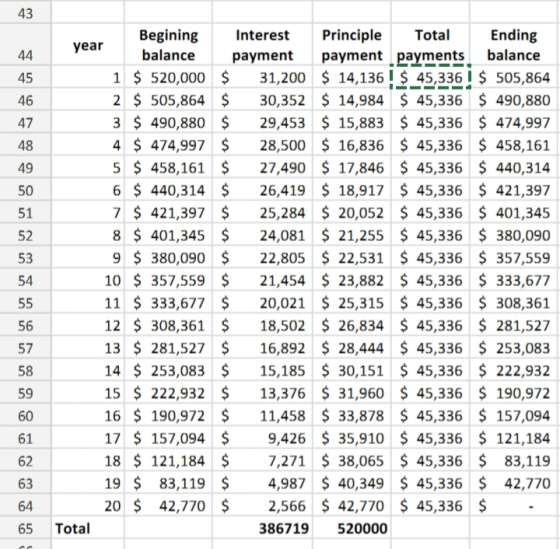Viewport: 560px width, 549px height.
Task: Select year 20 cell
Action: [88, 506]
